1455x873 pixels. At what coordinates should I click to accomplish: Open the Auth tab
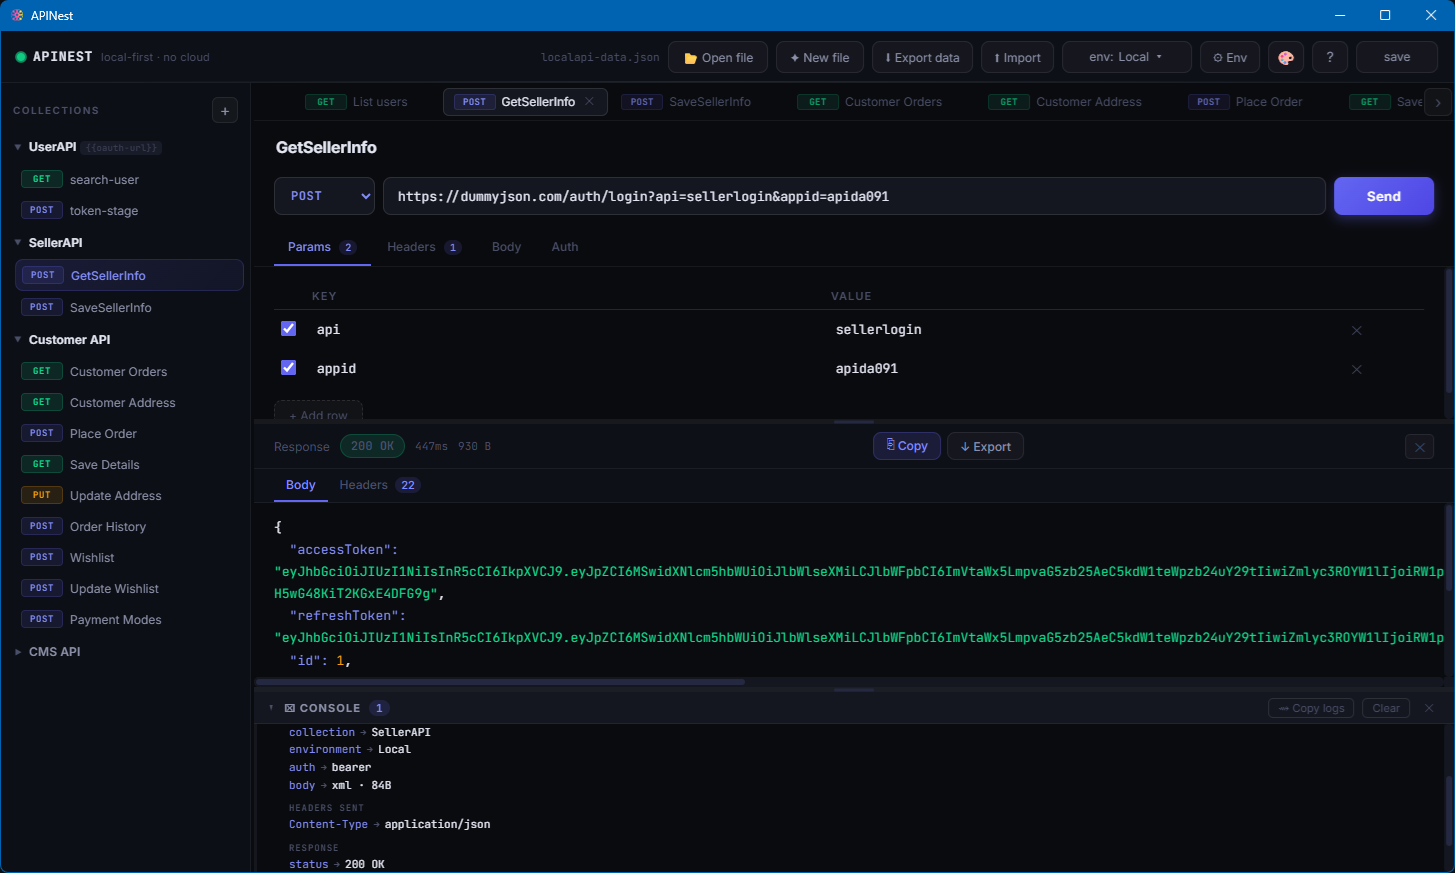click(x=565, y=247)
